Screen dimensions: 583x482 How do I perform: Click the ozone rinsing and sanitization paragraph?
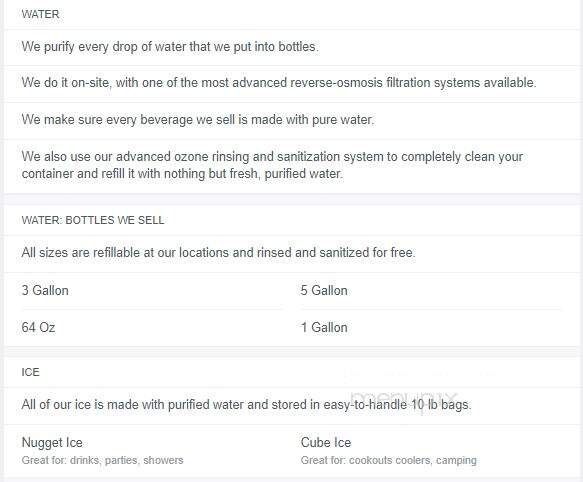click(x=272, y=165)
